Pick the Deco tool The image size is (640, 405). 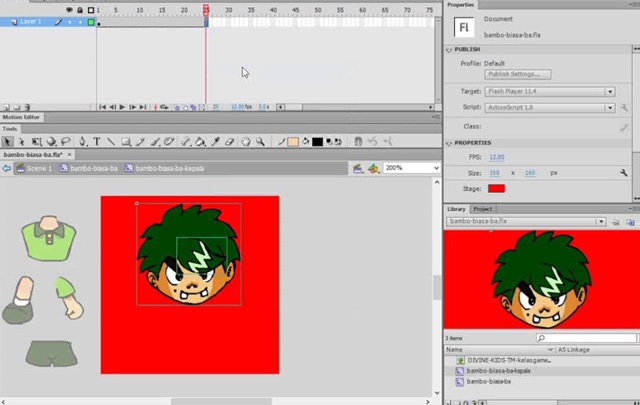click(x=169, y=142)
